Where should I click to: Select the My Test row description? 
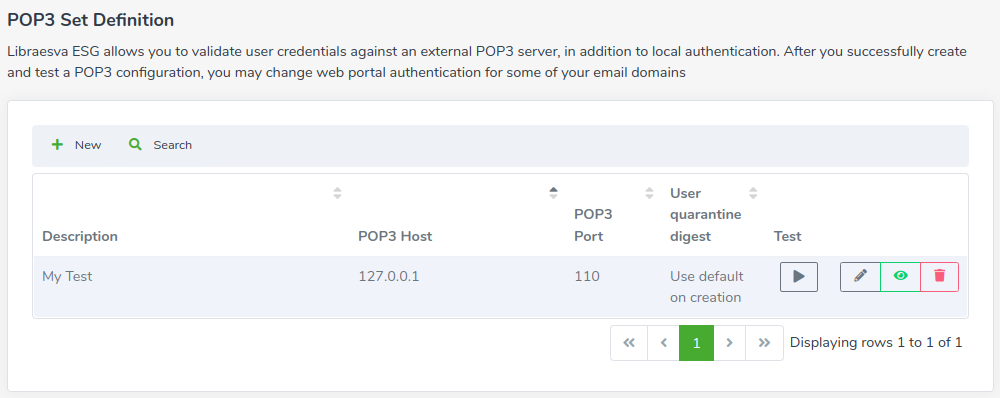coord(67,277)
